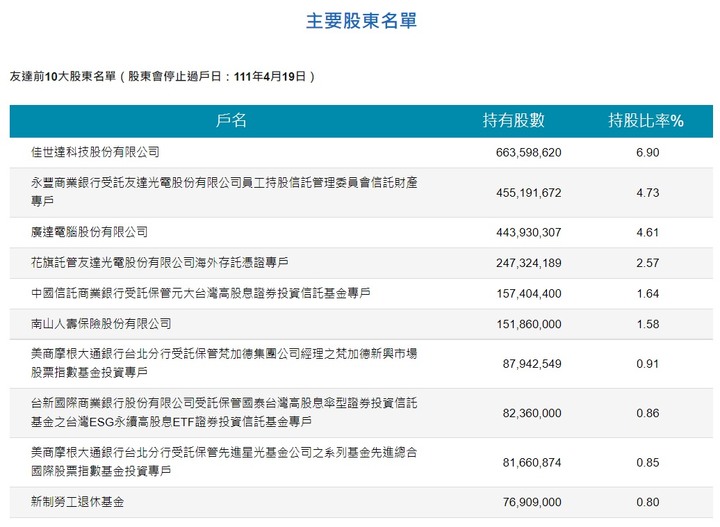This screenshot has width=720, height=527.
Task: Click percentage value 0.86
Action: tap(647, 413)
